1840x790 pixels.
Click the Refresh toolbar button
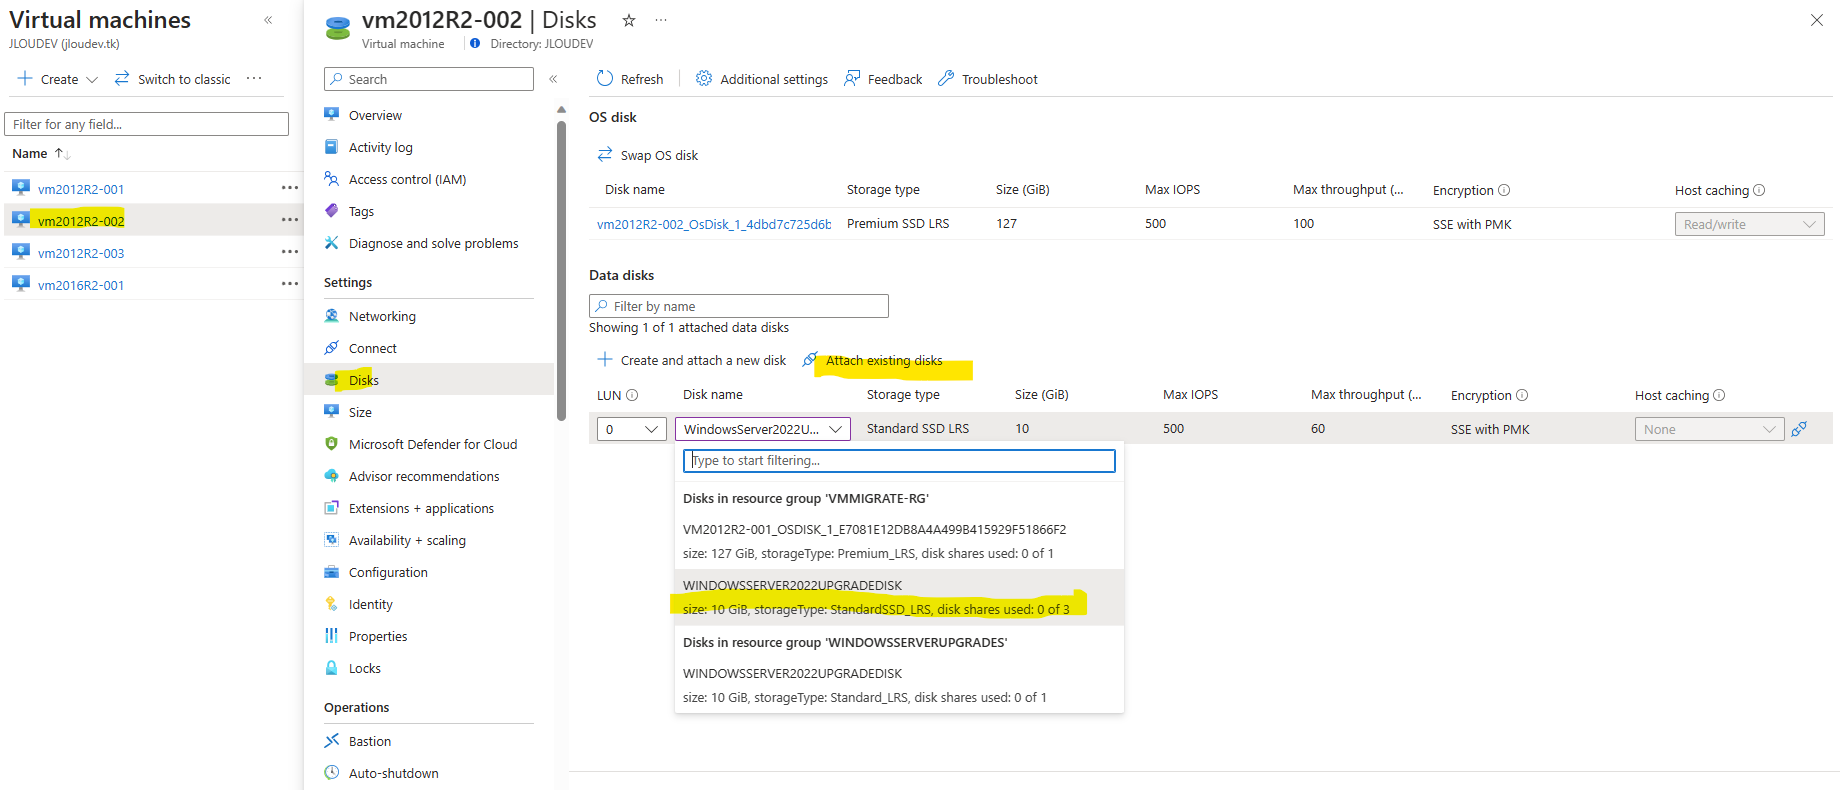pyautogui.click(x=630, y=79)
